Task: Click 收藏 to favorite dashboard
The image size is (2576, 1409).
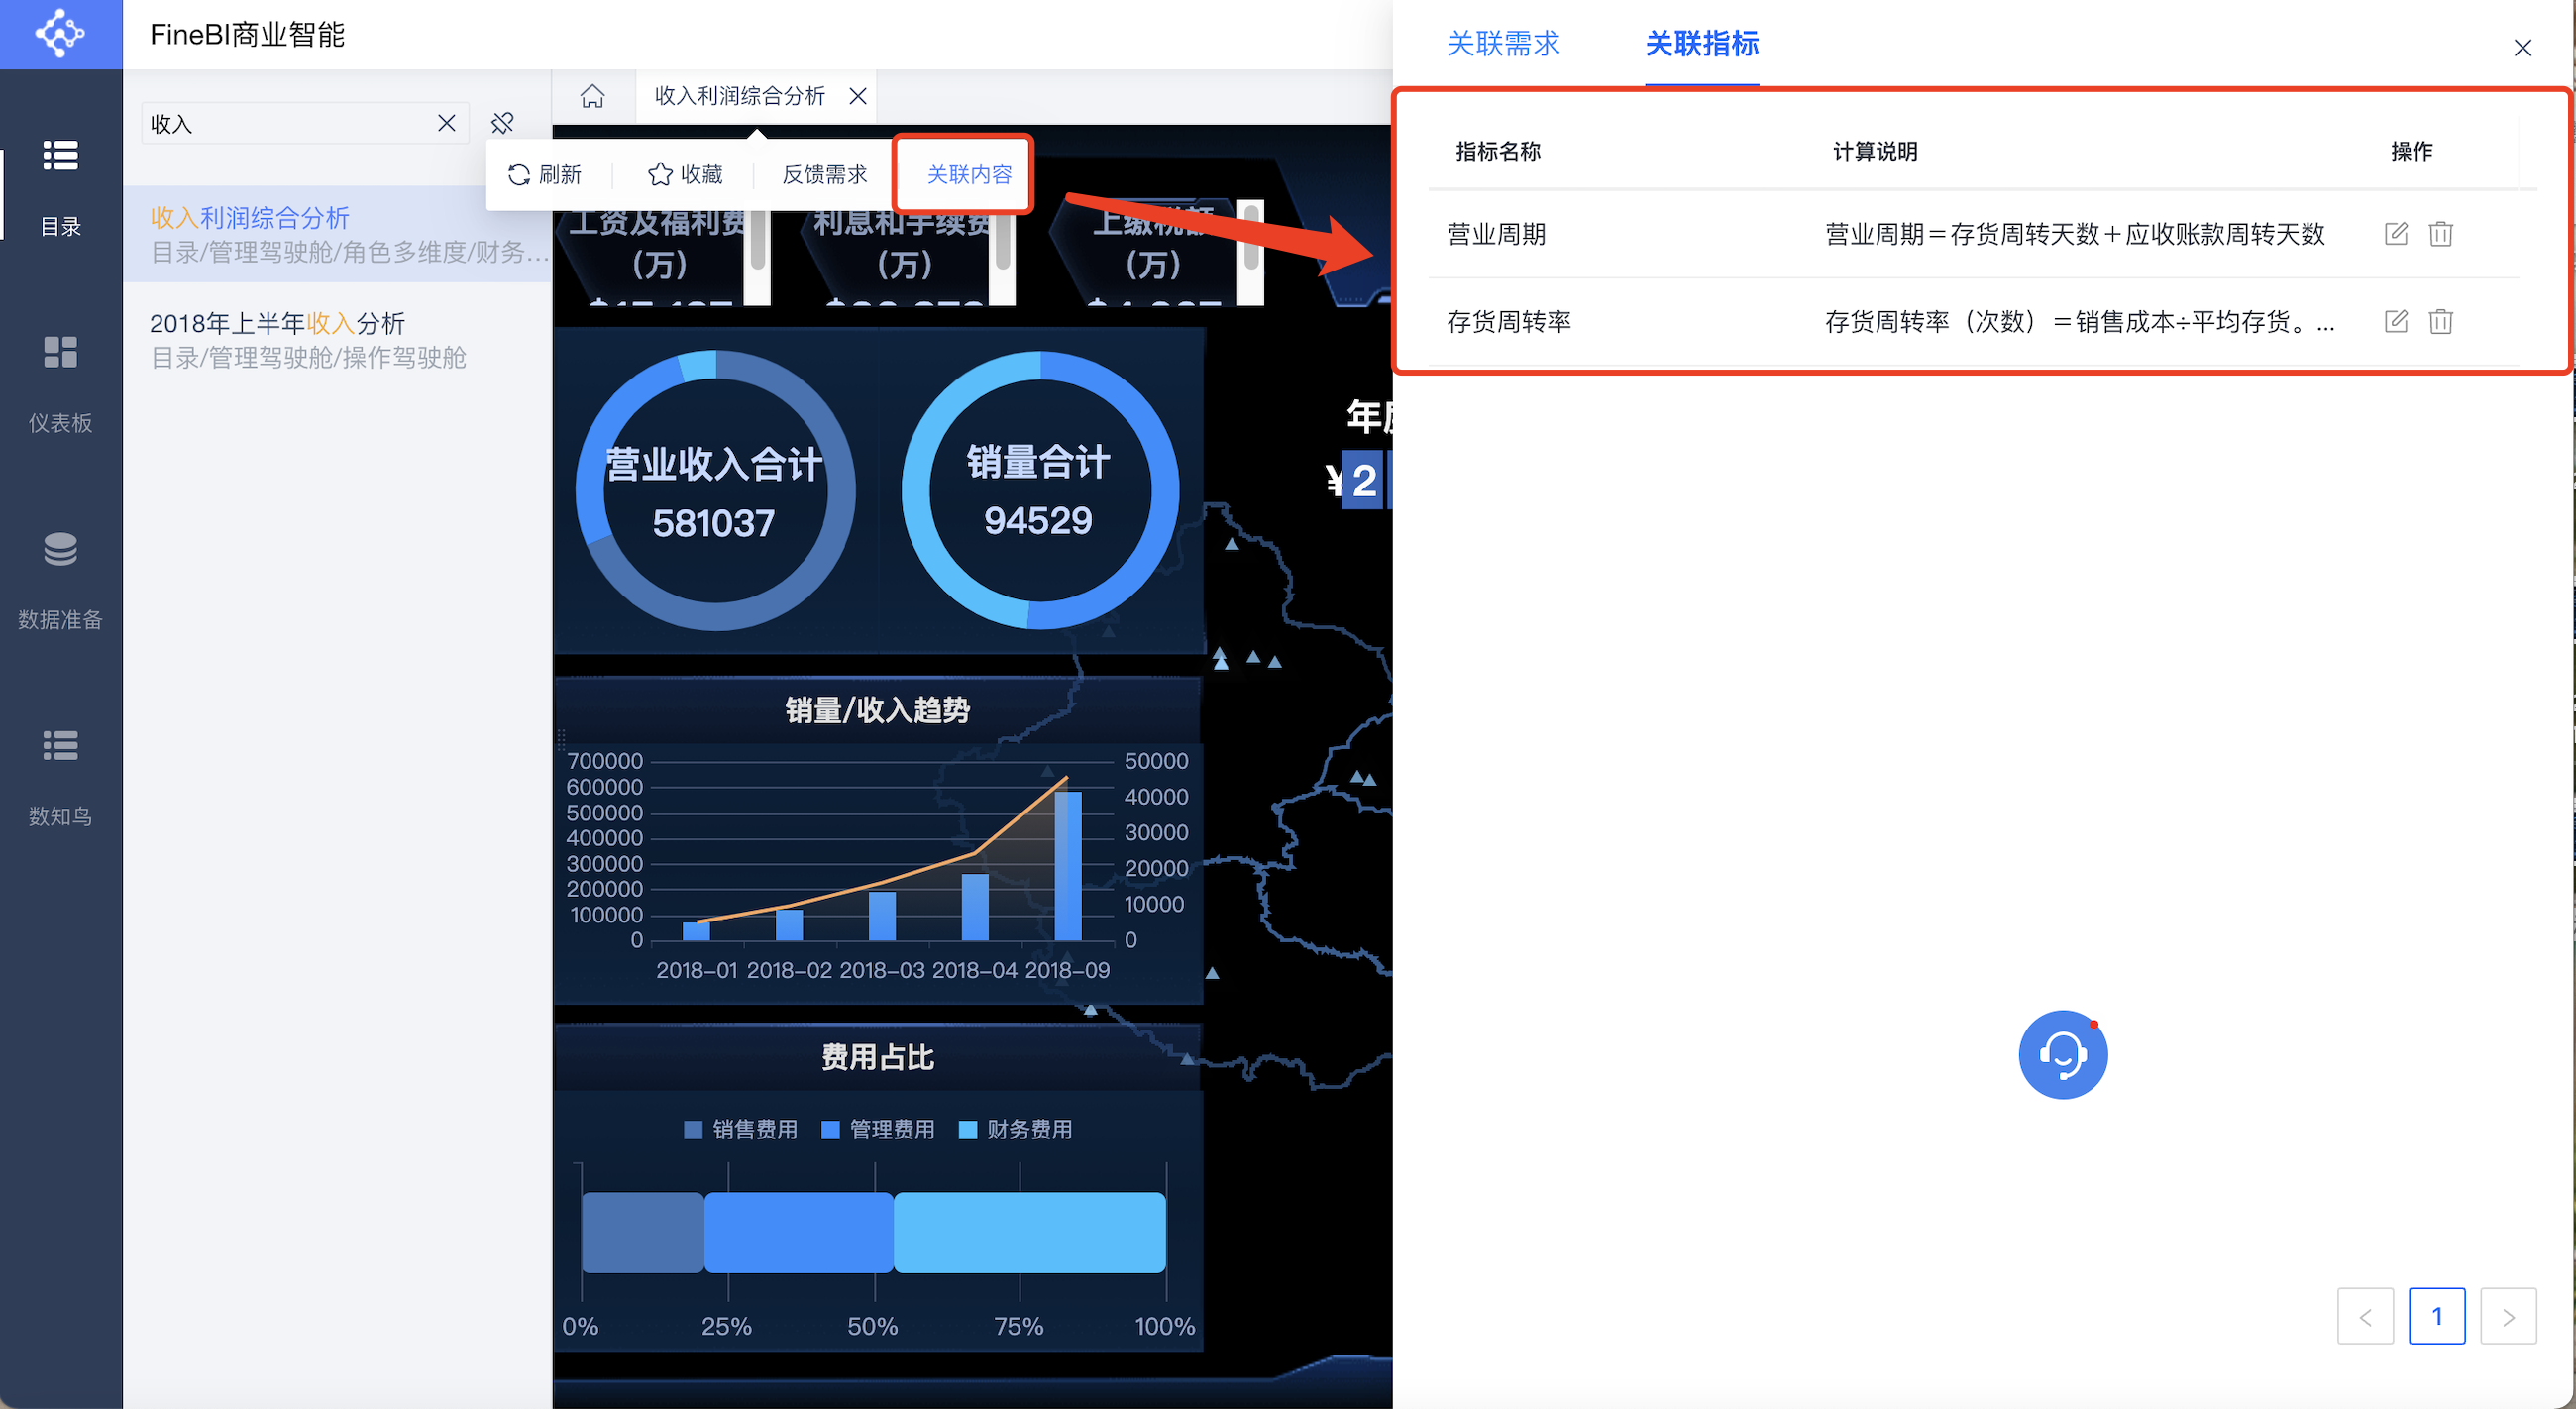Action: point(685,175)
